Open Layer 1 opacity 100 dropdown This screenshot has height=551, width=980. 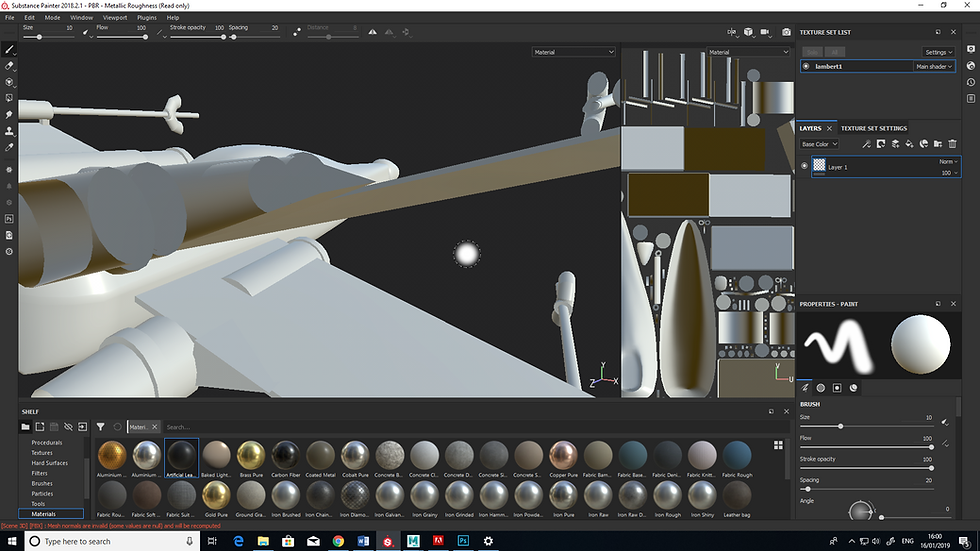coord(948,172)
